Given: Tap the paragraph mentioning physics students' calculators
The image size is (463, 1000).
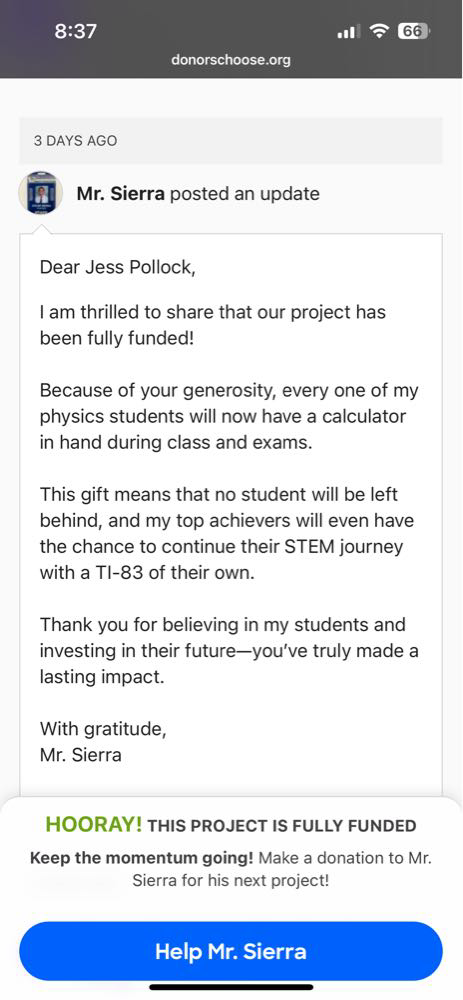Looking at the screenshot, I should click(x=229, y=416).
